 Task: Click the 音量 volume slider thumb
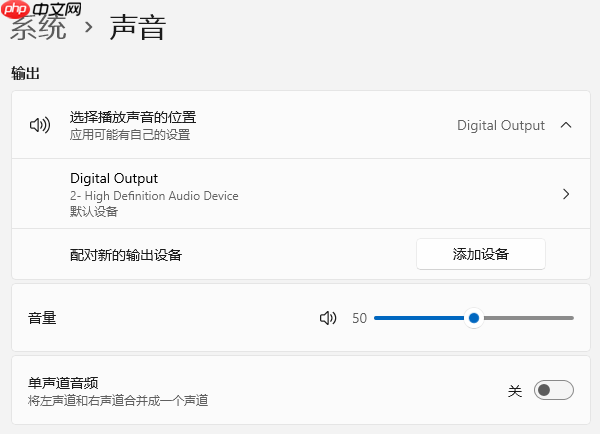tap(474, 318)
